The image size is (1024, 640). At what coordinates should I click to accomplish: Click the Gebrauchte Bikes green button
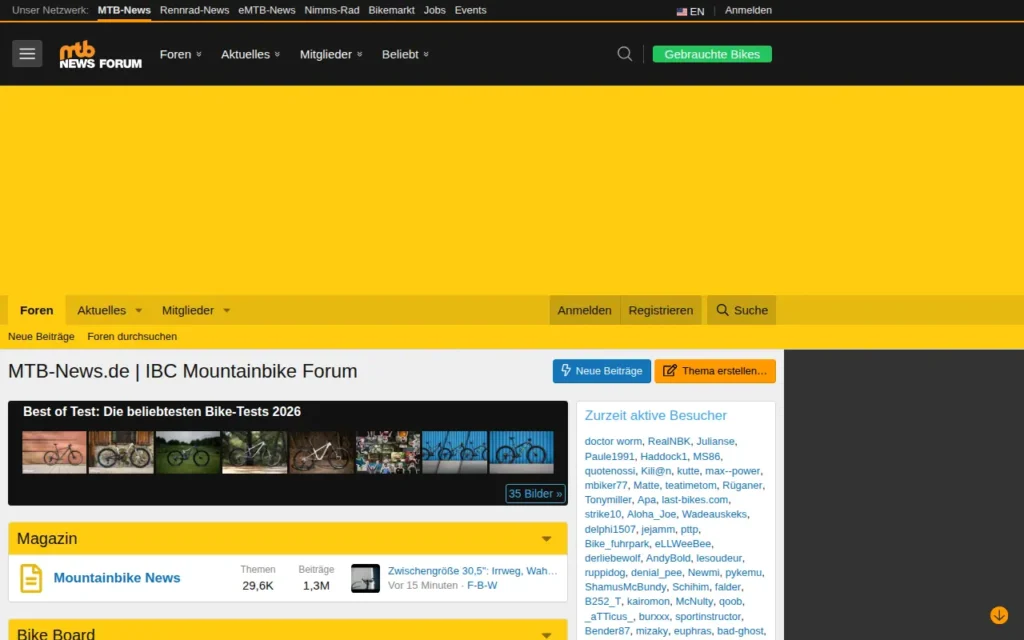click(712, 54)
